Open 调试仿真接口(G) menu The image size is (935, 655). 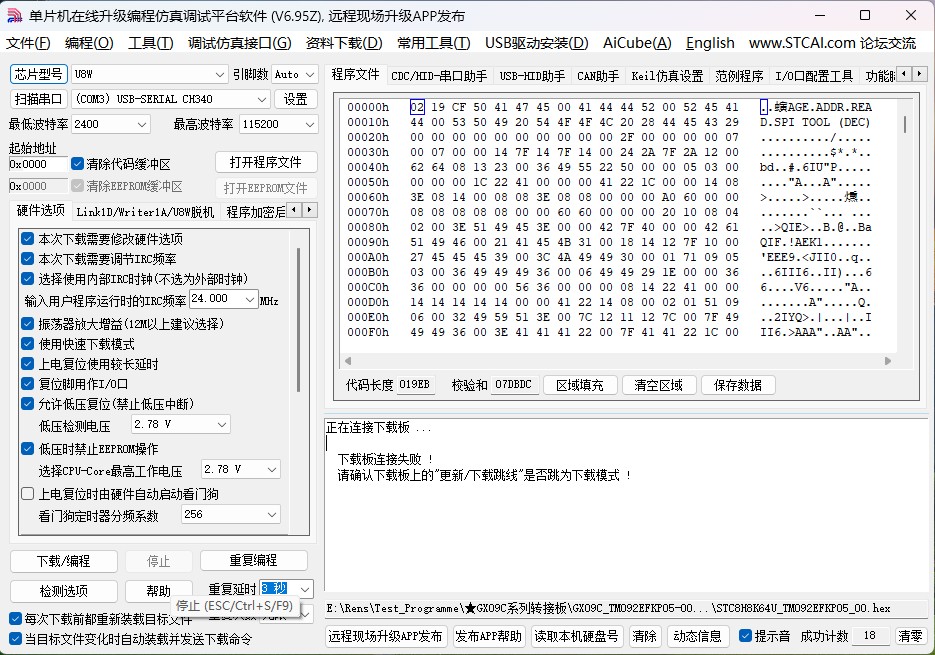pyautogui.click(x=239, y=43)
